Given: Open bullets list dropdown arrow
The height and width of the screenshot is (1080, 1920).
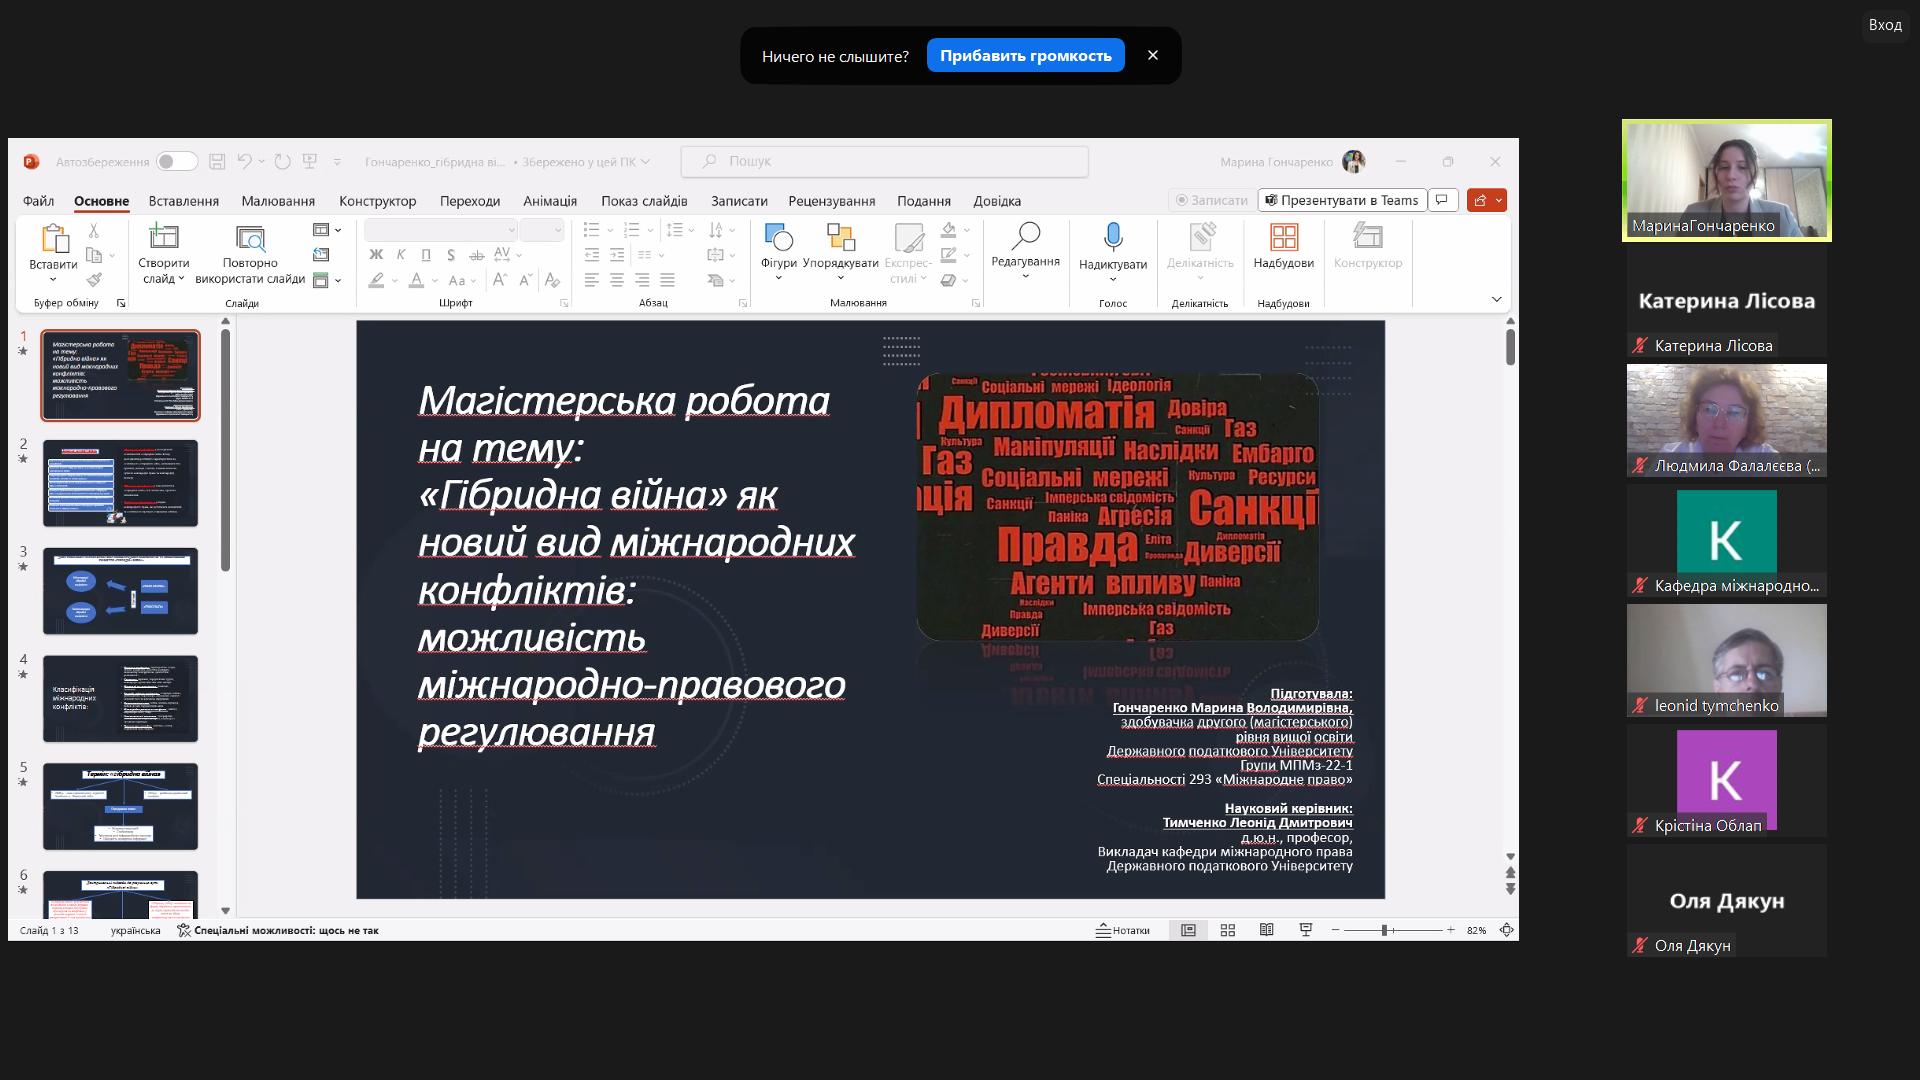Looking at the screenshot, I should (610, 230).
